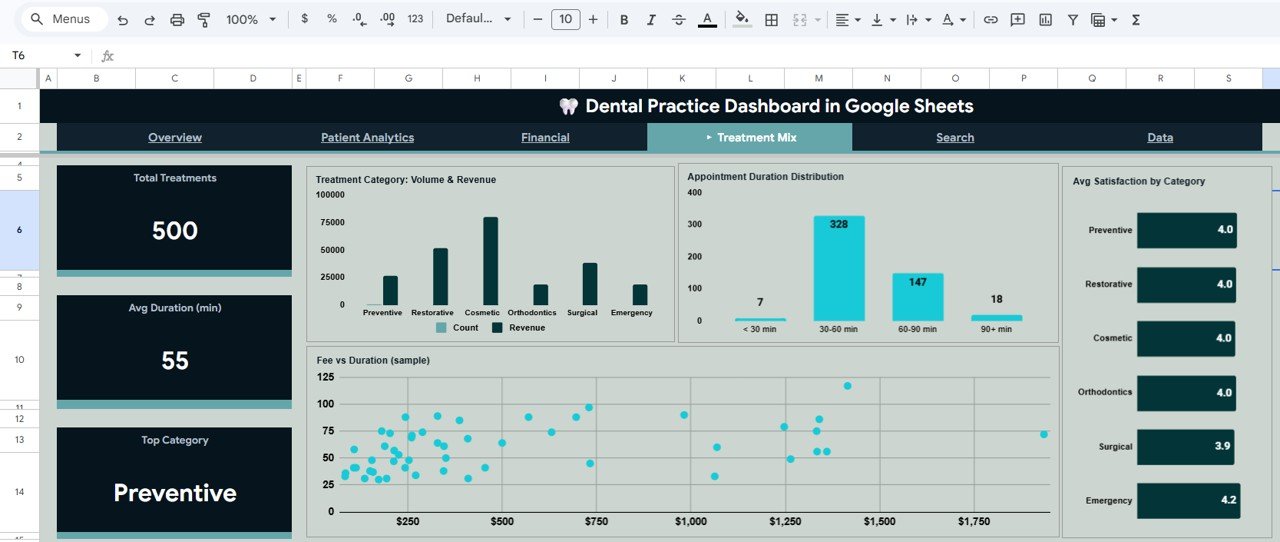
Task: Expand merge cells options arrow
Action: click(817, 19)
